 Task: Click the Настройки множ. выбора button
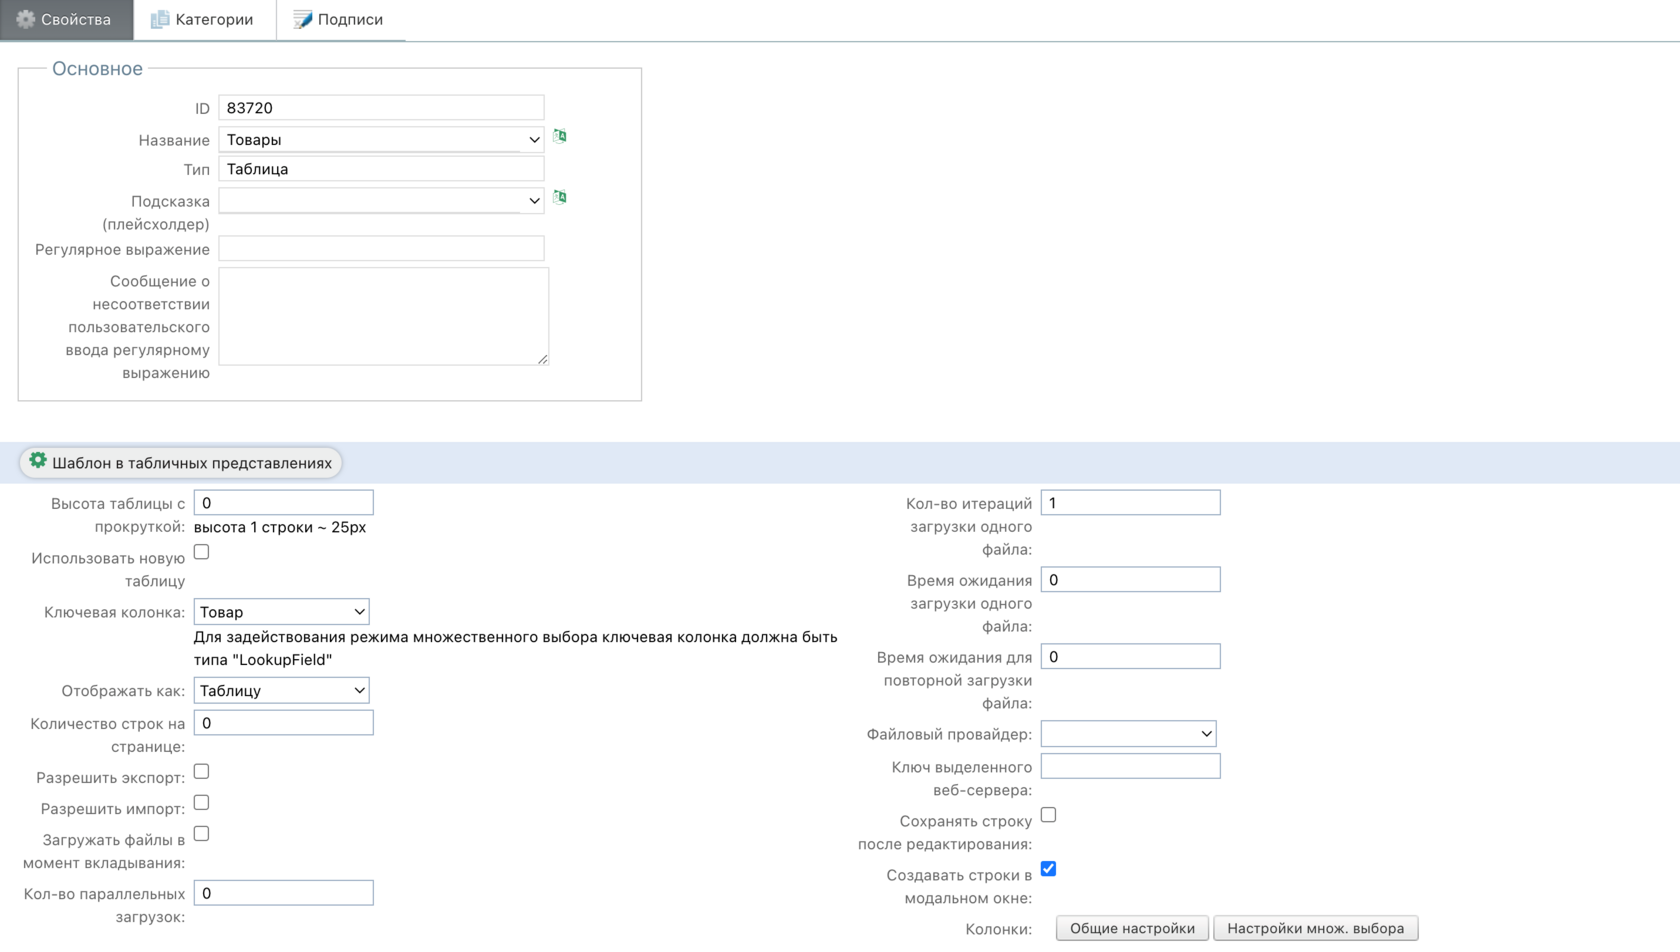[x=1315, y=928]
